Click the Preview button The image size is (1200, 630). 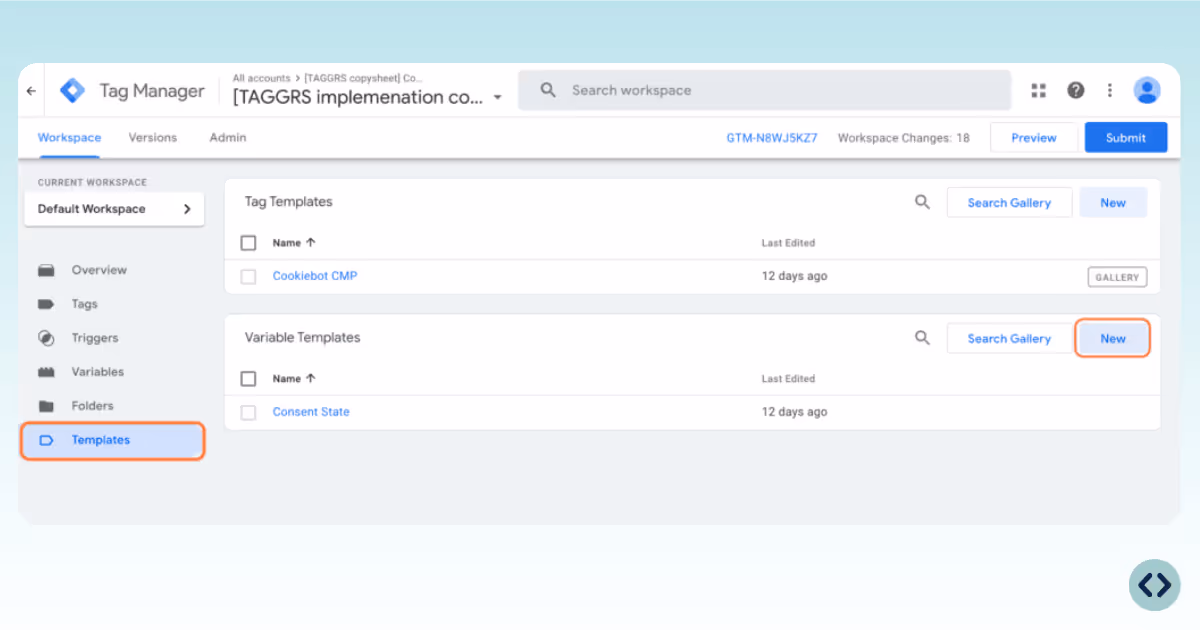(x=1034, y=138)
